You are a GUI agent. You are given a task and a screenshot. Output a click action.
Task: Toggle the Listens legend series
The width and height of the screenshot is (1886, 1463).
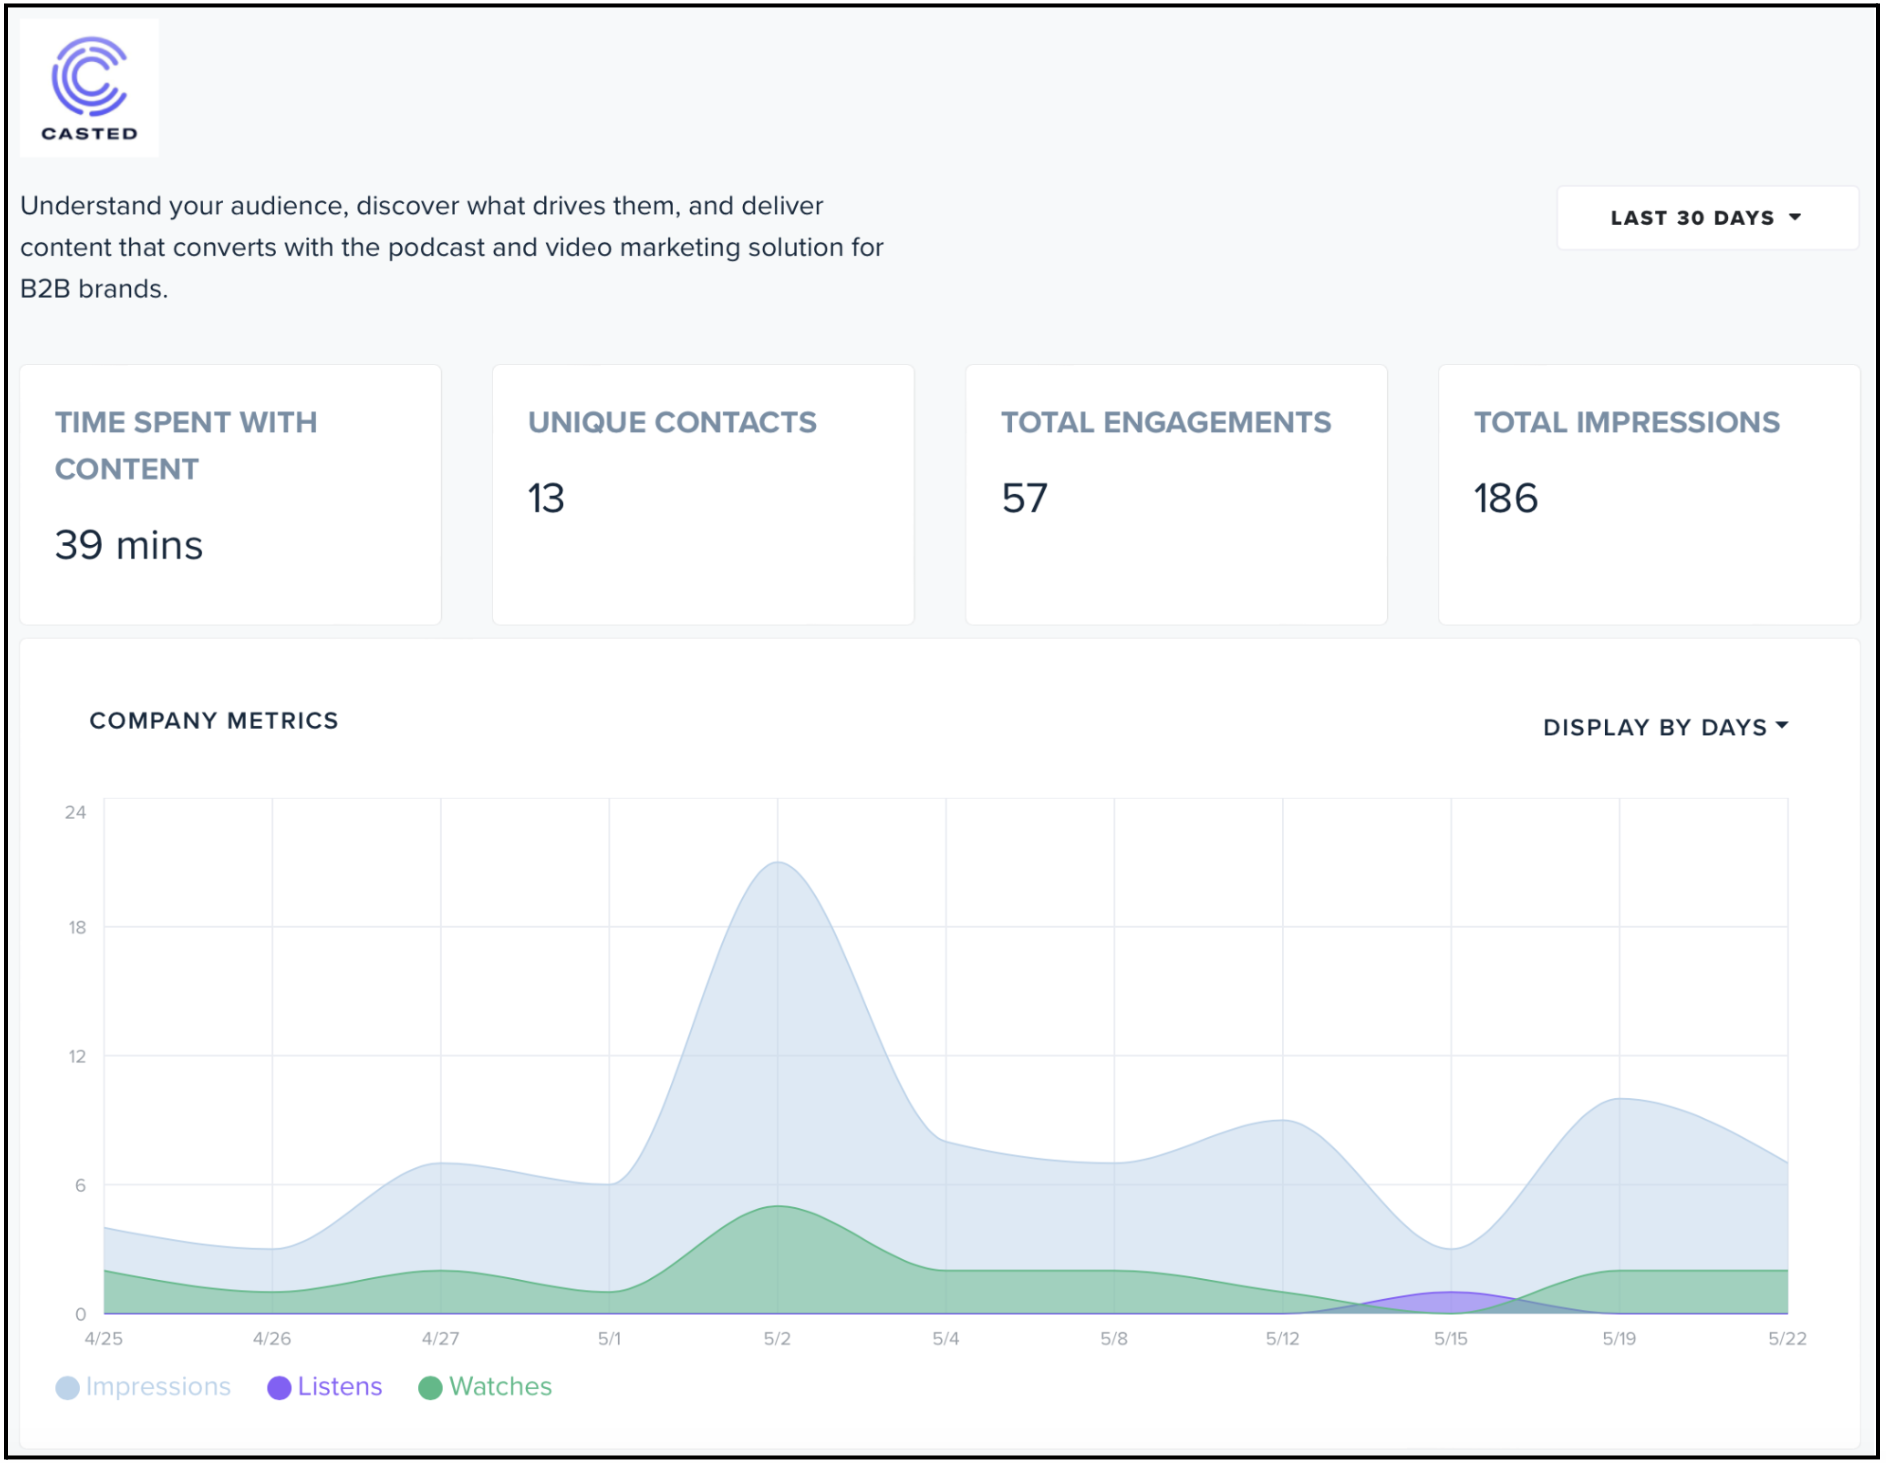coord(325,1387)
